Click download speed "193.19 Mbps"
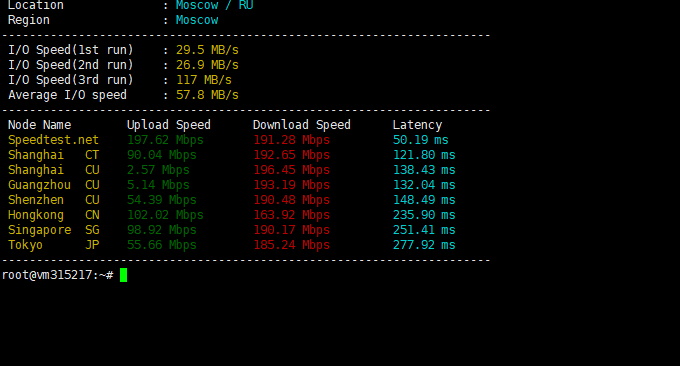The width and height of the screenshot is (680, 366). click(291, 185)
